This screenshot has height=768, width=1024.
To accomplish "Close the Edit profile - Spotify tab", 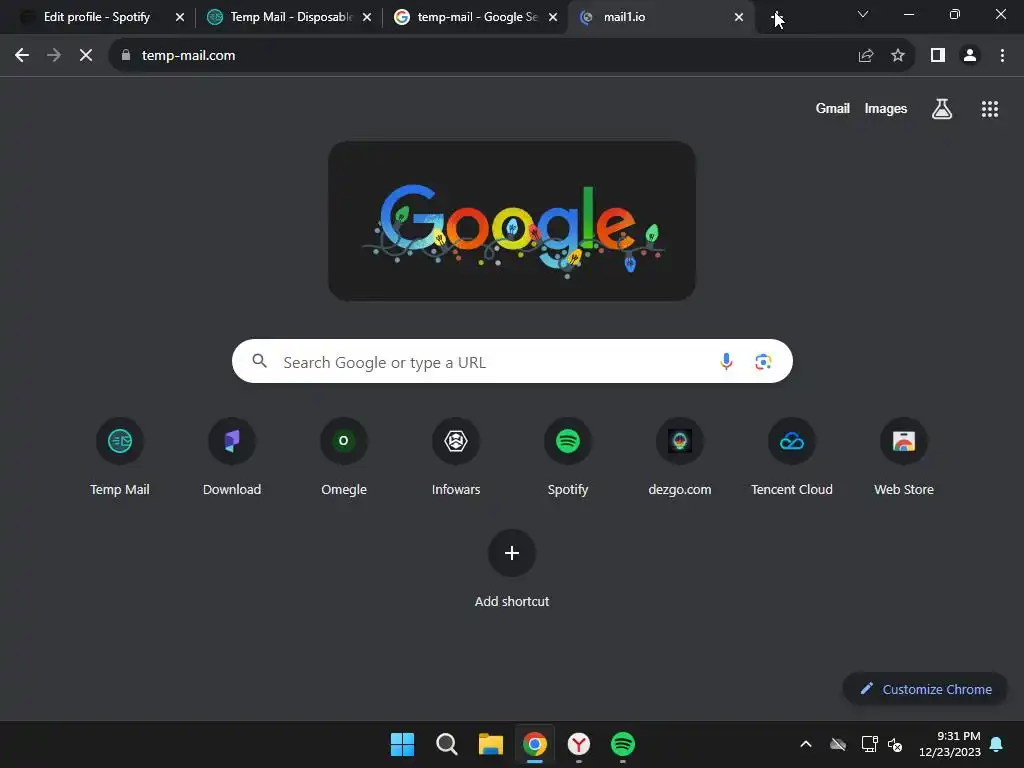I will click(180, 17).
